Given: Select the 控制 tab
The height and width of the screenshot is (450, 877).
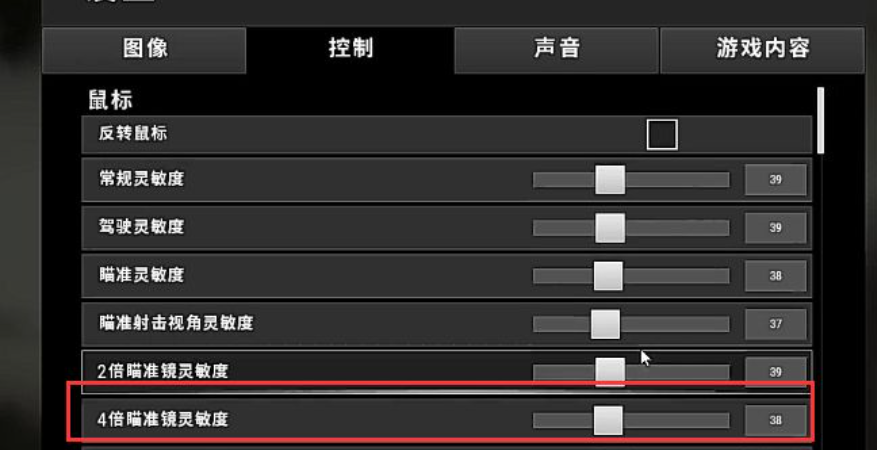Looking at the screenshot, I should tap(350, 50).
